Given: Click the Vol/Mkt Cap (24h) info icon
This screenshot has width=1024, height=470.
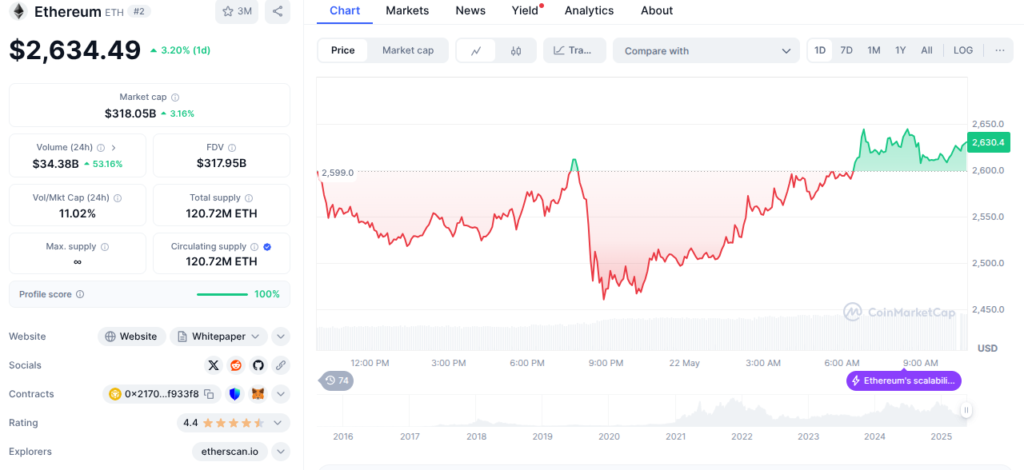Looking at the screenshot, I should [118, 198].
